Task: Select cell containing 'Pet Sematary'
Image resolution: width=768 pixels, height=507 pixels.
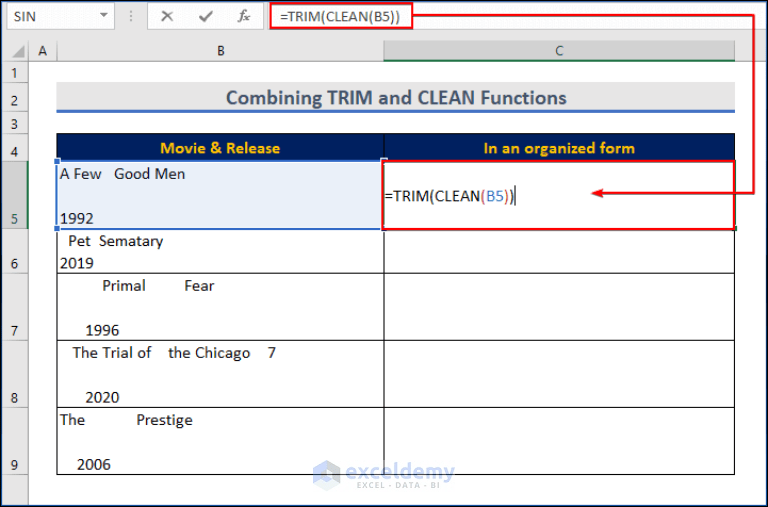Action: pos(220,251)
